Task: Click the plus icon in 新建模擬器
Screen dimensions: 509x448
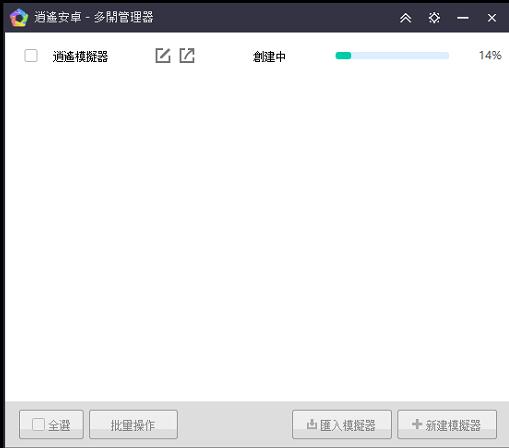Action: click(x=417, y=424)
